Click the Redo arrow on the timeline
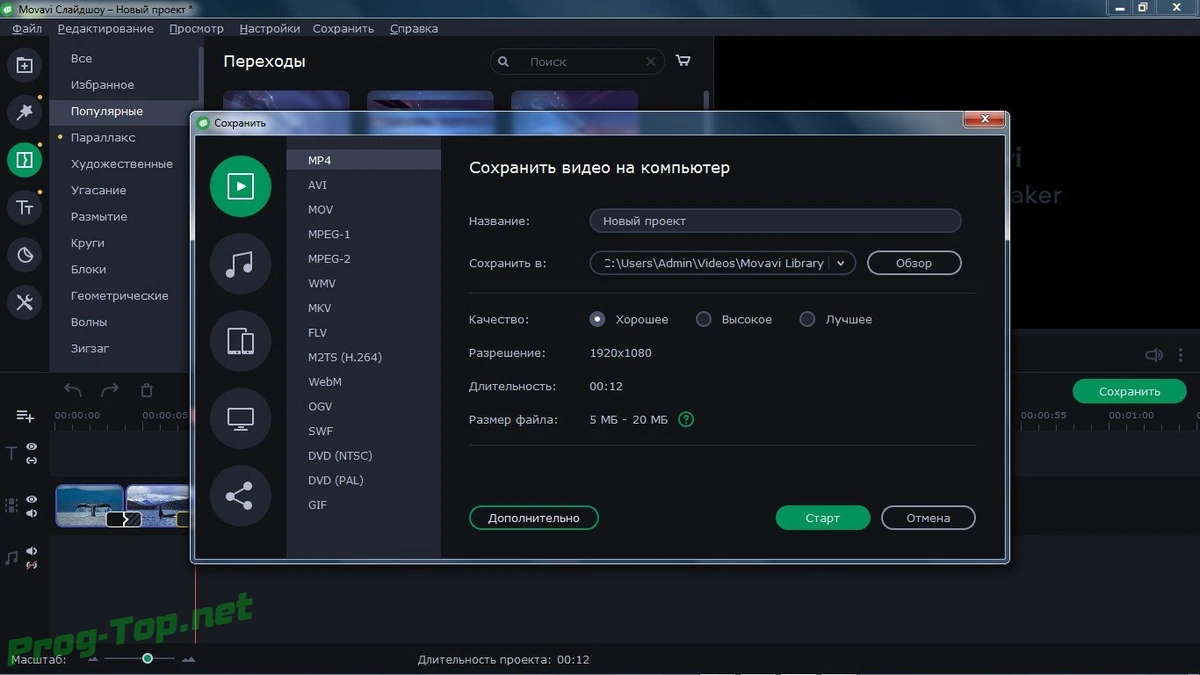 (110, 390)
